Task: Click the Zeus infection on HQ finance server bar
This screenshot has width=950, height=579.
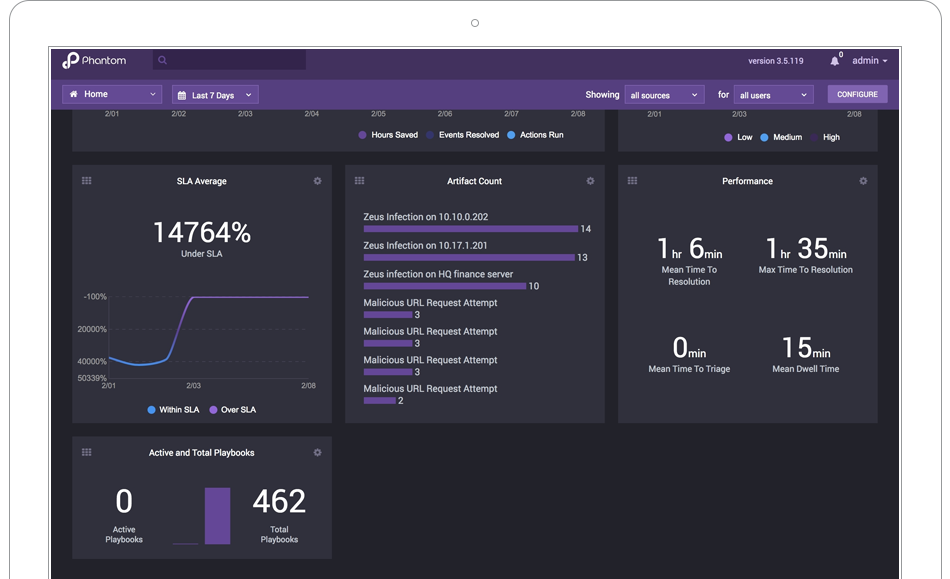Action: (445, 286)
